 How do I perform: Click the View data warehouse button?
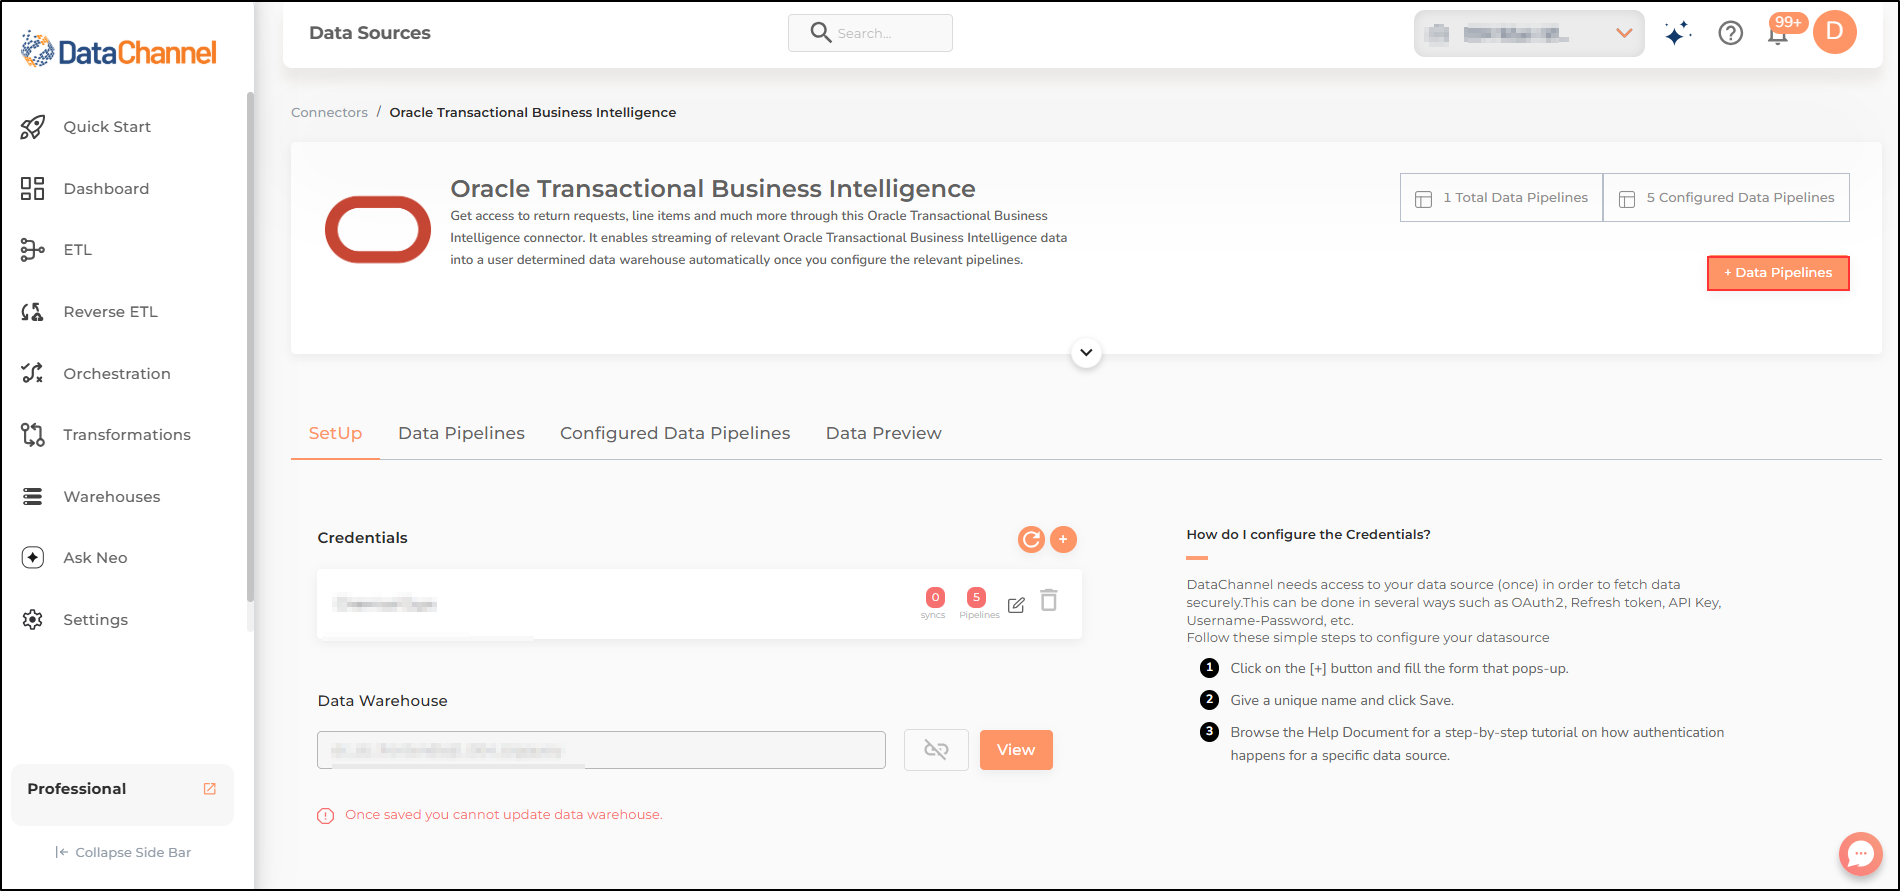tap(1016, 750)
